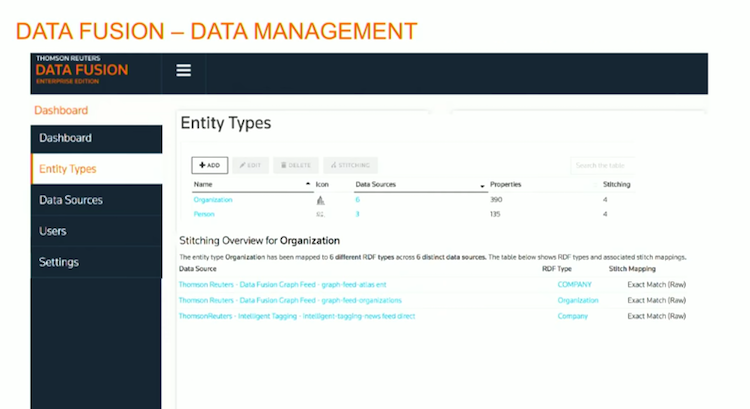Click the Stitching value 4 for Organization

coord(605,200)
